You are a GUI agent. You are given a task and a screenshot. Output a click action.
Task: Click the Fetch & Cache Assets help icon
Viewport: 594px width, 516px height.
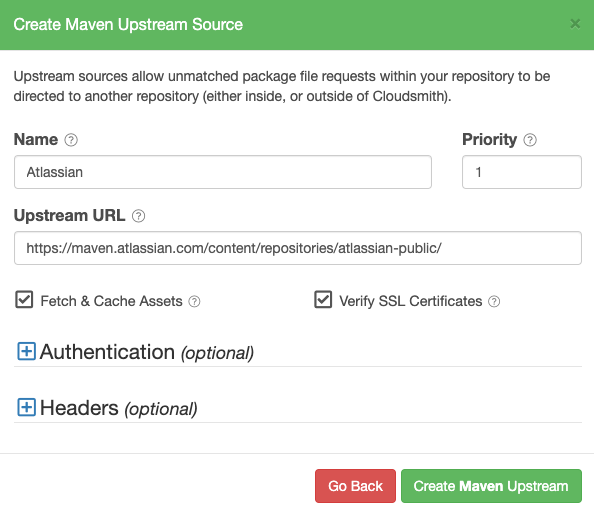click(194, 302)
